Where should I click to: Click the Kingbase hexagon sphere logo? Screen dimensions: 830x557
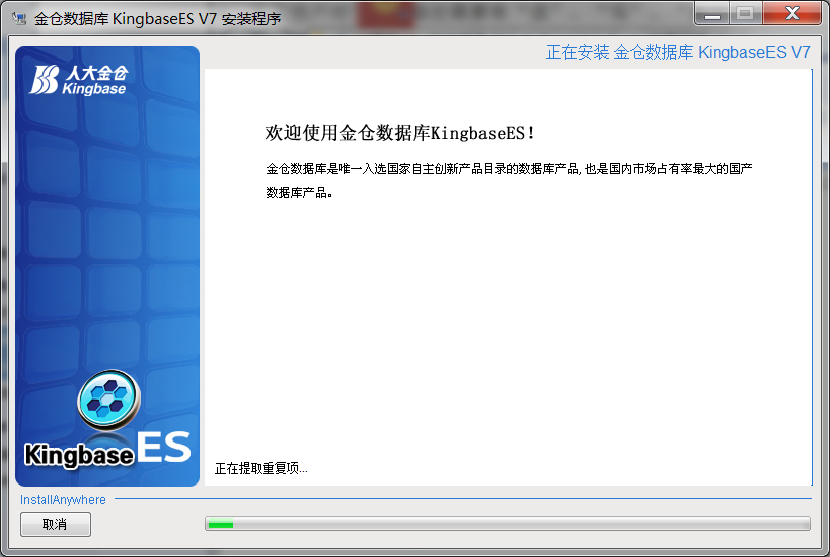[x=109, y=400]
